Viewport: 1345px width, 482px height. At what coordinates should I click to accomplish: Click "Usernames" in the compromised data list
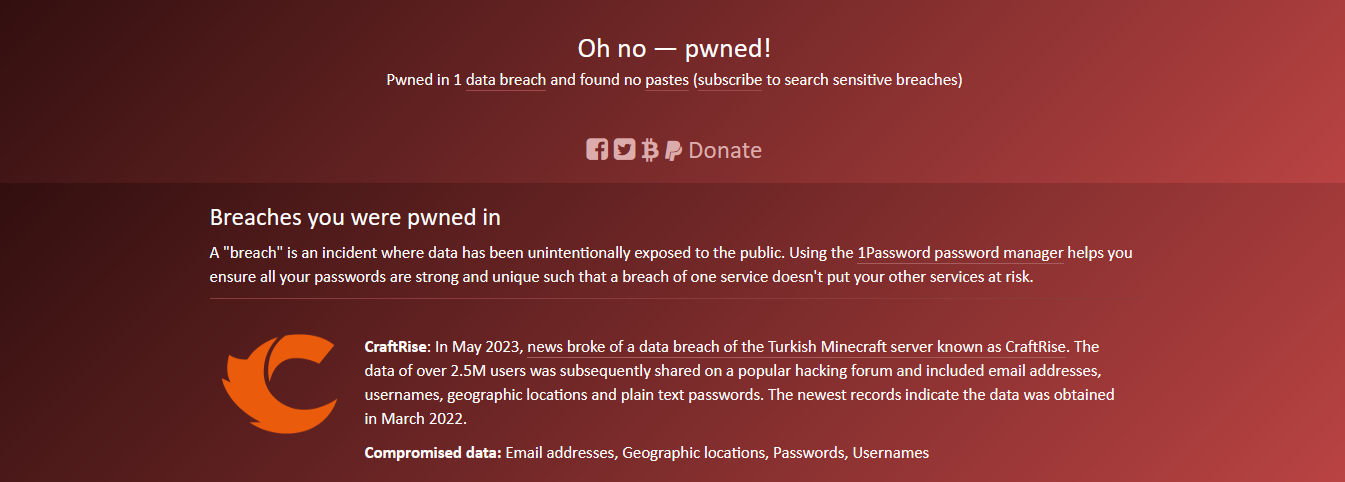[891, 453]
